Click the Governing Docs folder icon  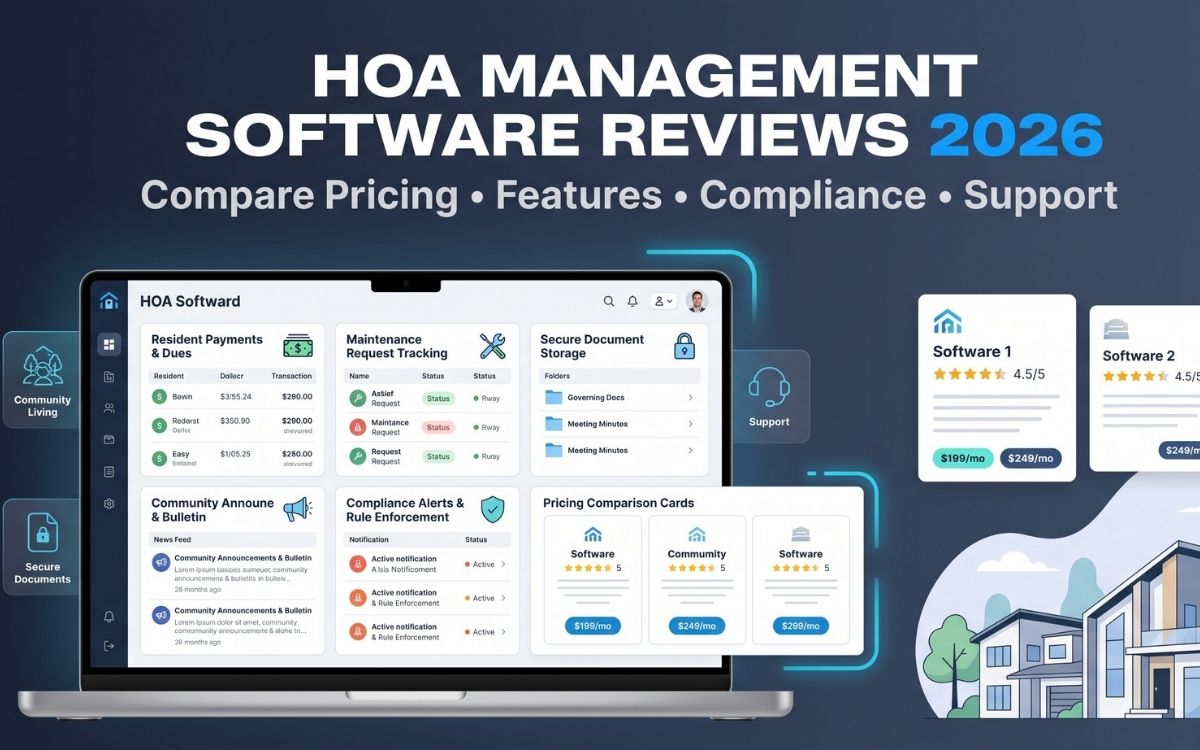pyautogui.click(x=553, y=397)
